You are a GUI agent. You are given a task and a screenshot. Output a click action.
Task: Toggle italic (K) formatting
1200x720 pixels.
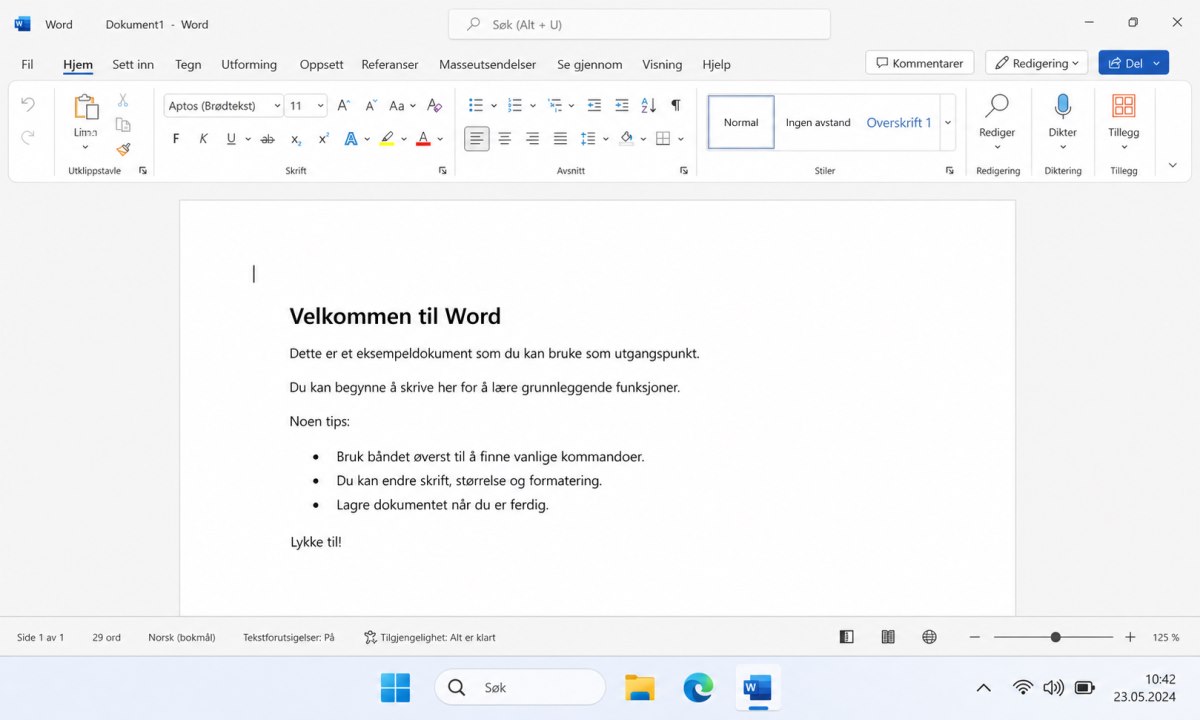(x=203, y=139)
